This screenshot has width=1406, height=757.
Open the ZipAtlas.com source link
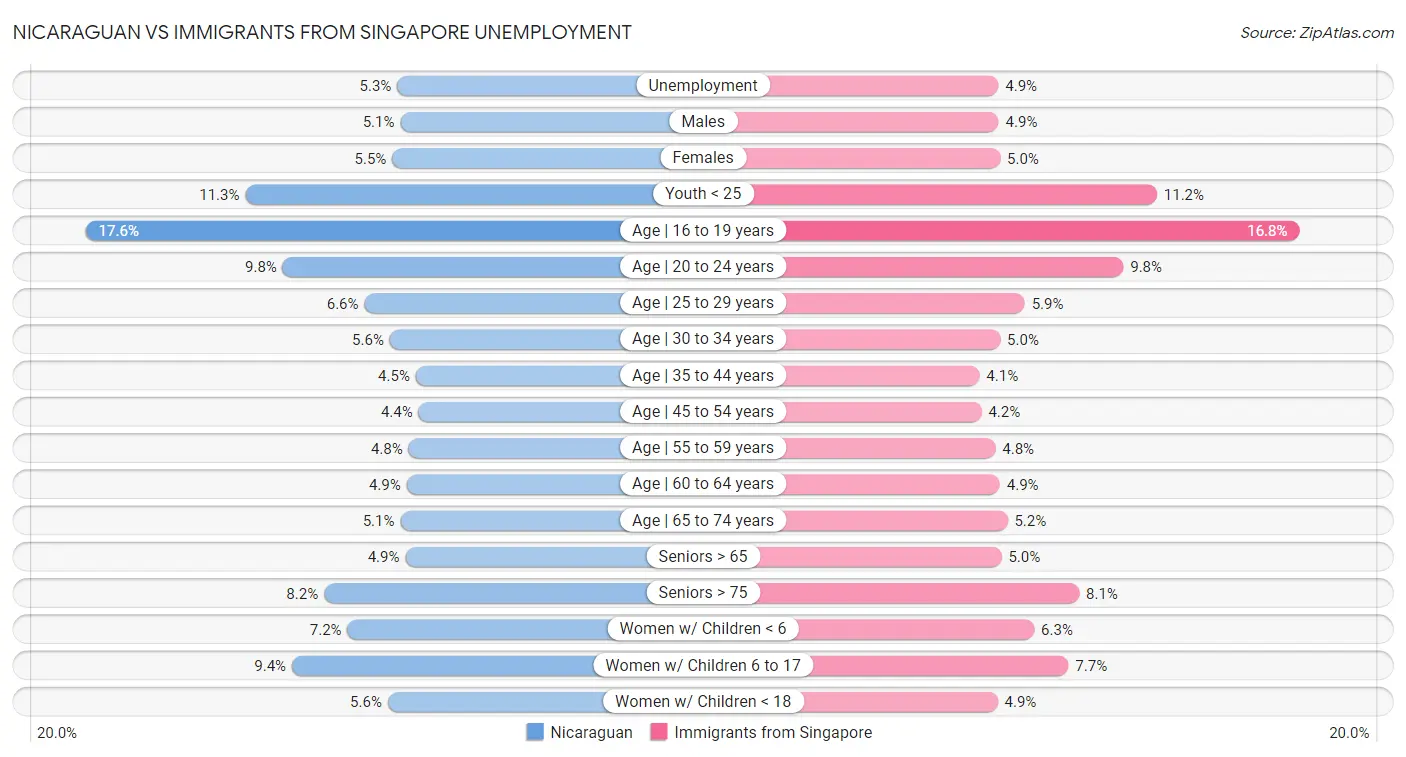coord(1316,33)
